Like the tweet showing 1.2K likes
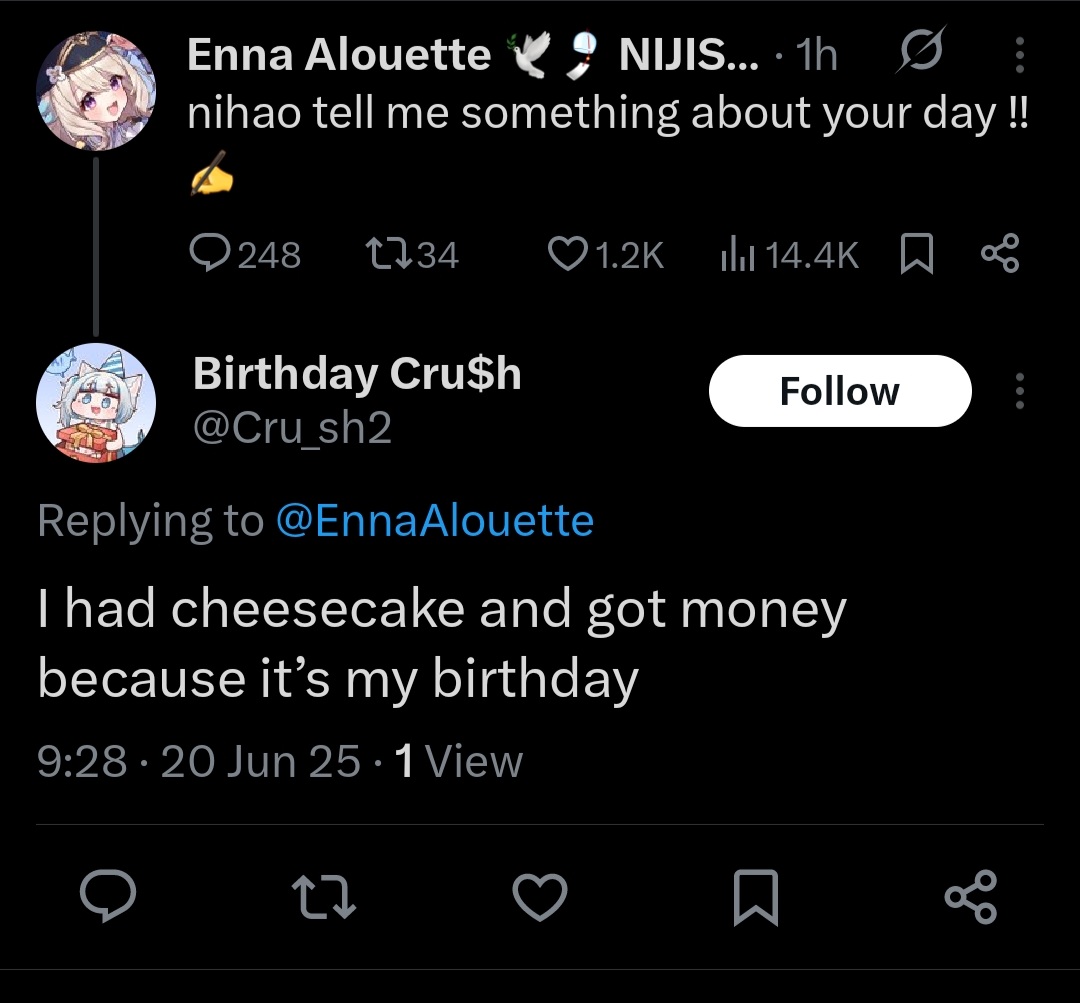 pos(605,254)
